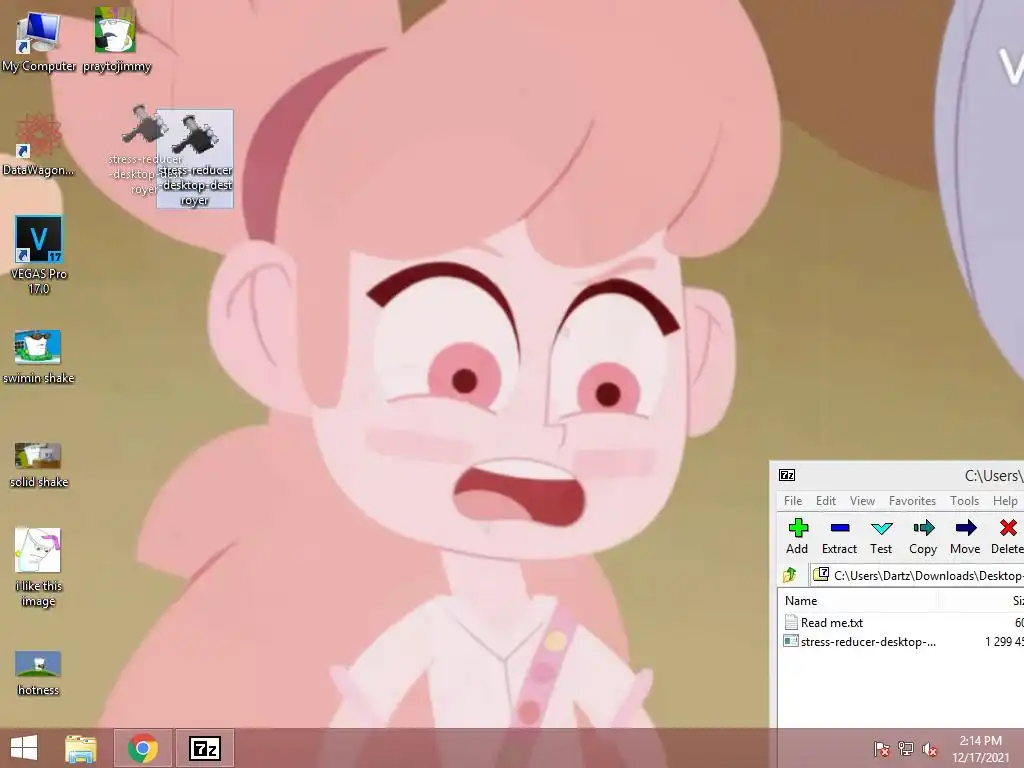Screen dimensions: 1024x768
Task: Open the Edit menu in 7-Zip
Action: (825, 501)
